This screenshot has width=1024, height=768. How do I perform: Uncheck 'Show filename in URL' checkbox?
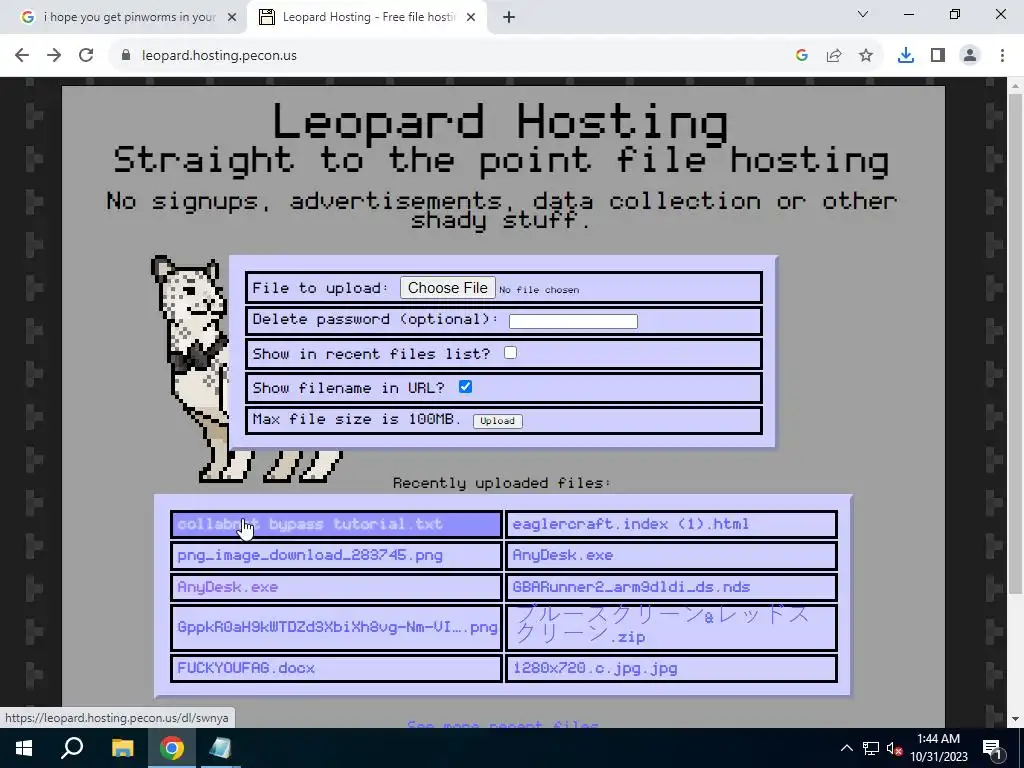(465, 387)
